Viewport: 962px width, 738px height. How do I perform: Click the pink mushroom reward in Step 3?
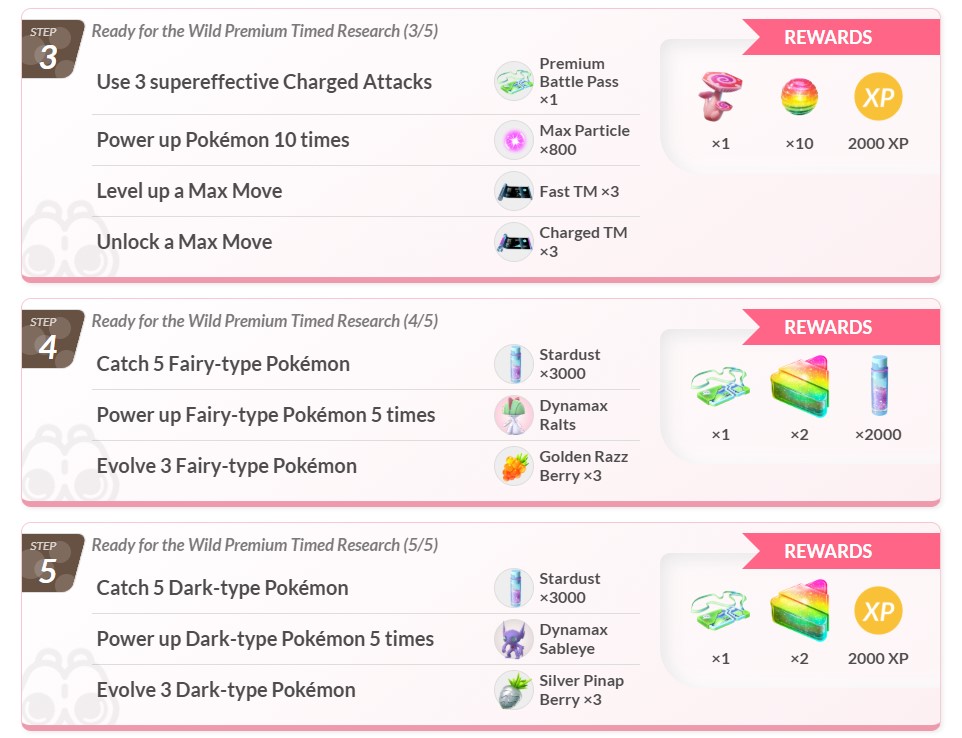pos(720,97)
